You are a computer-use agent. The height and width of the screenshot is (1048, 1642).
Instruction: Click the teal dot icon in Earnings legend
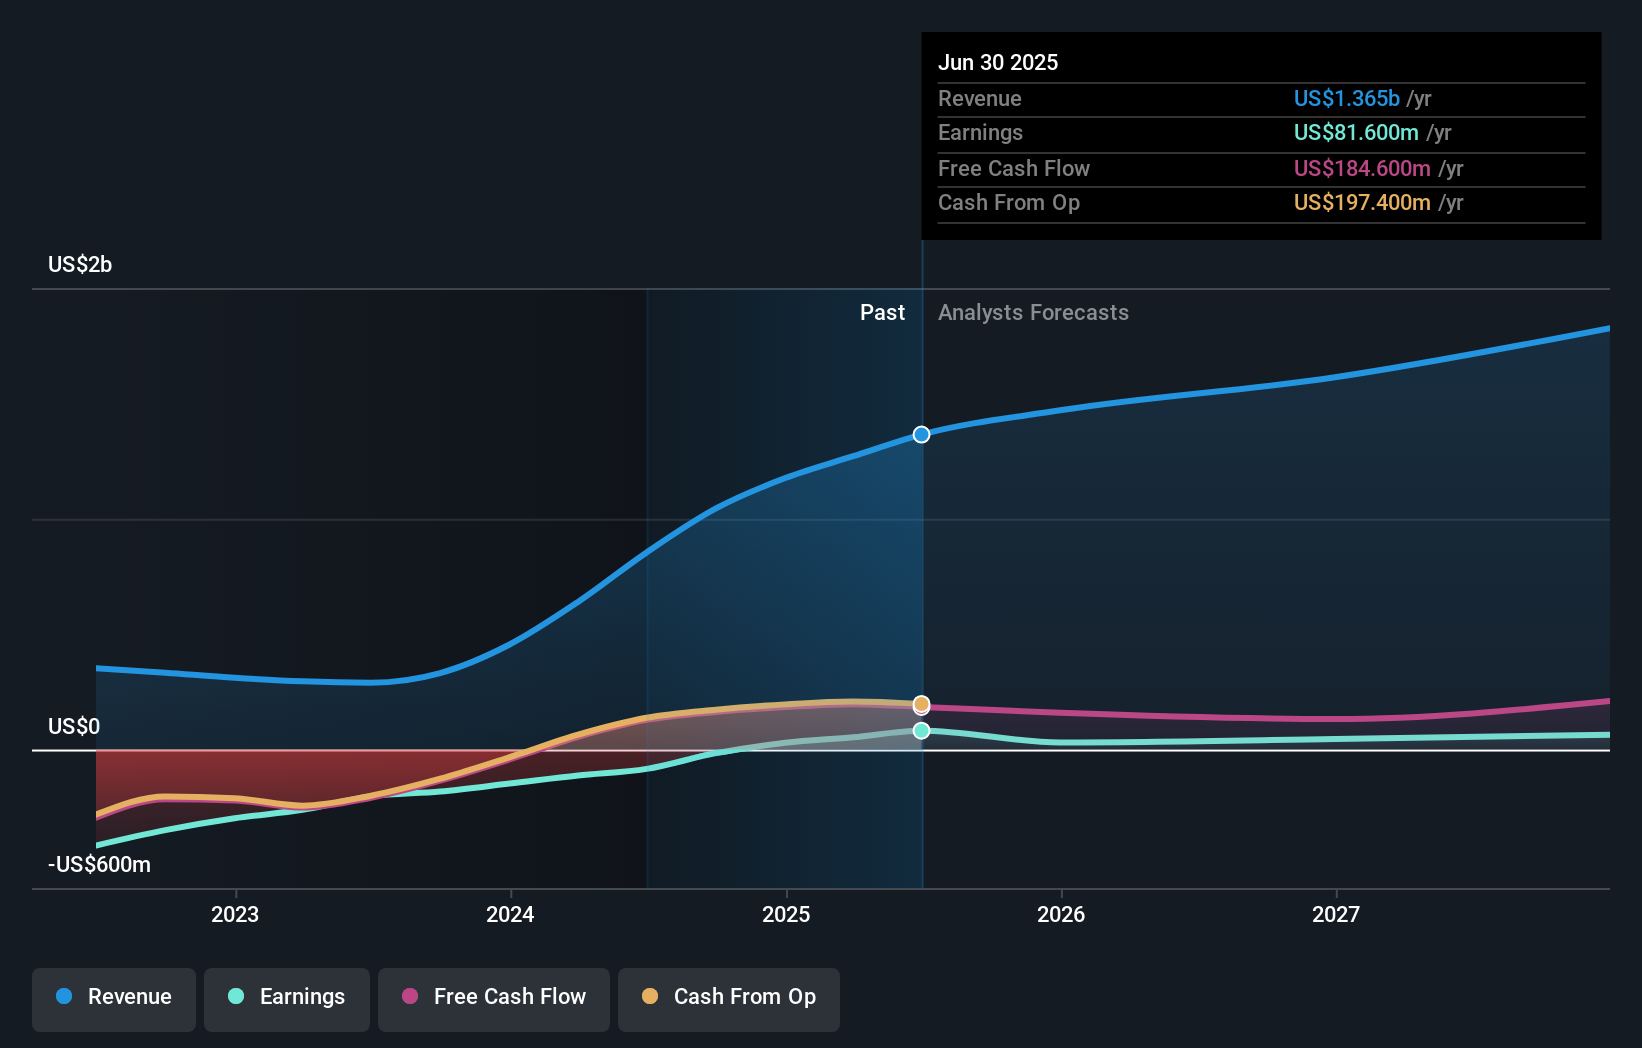234,997
